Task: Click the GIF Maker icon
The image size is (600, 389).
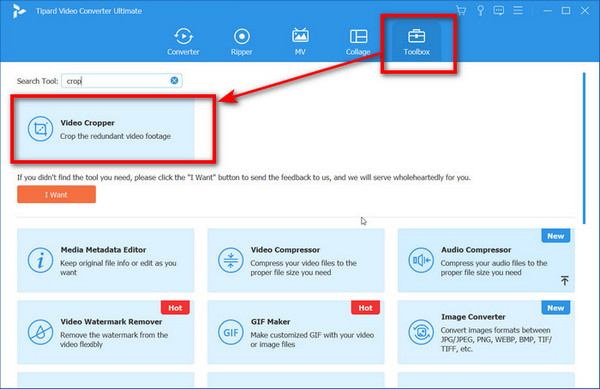Action: click(x=230, y=332)
